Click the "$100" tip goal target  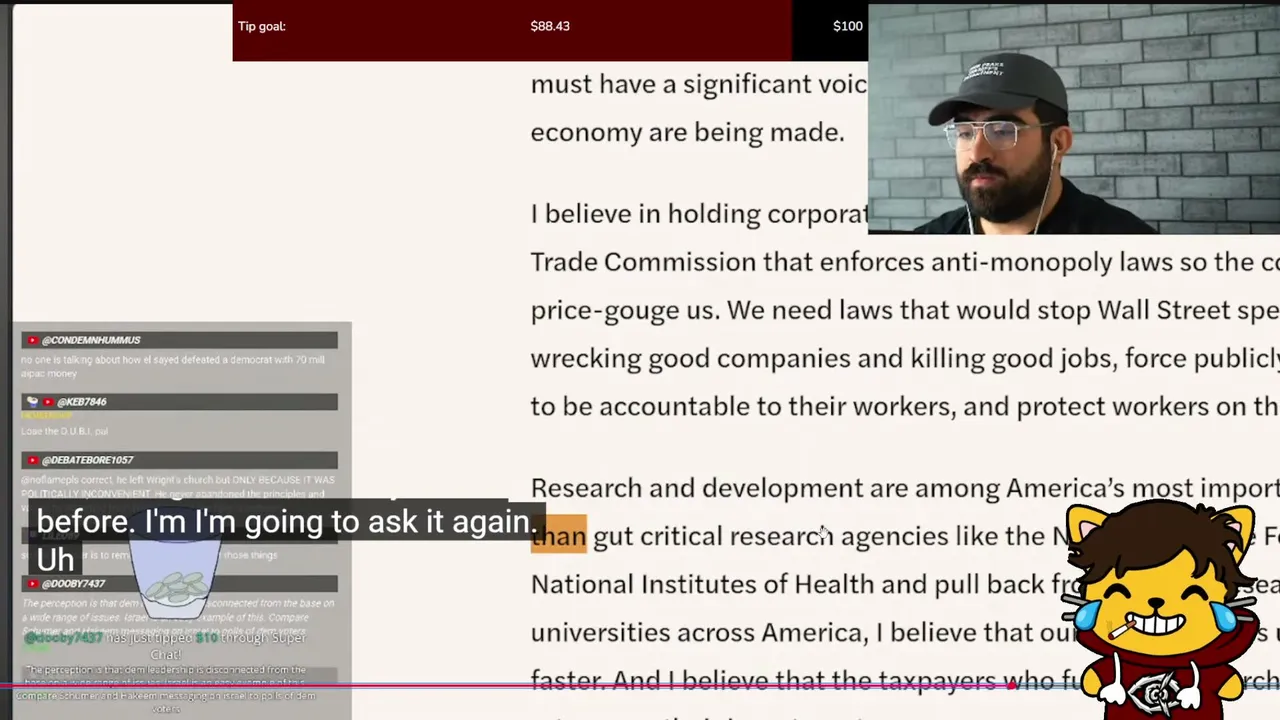coord(848,26)
